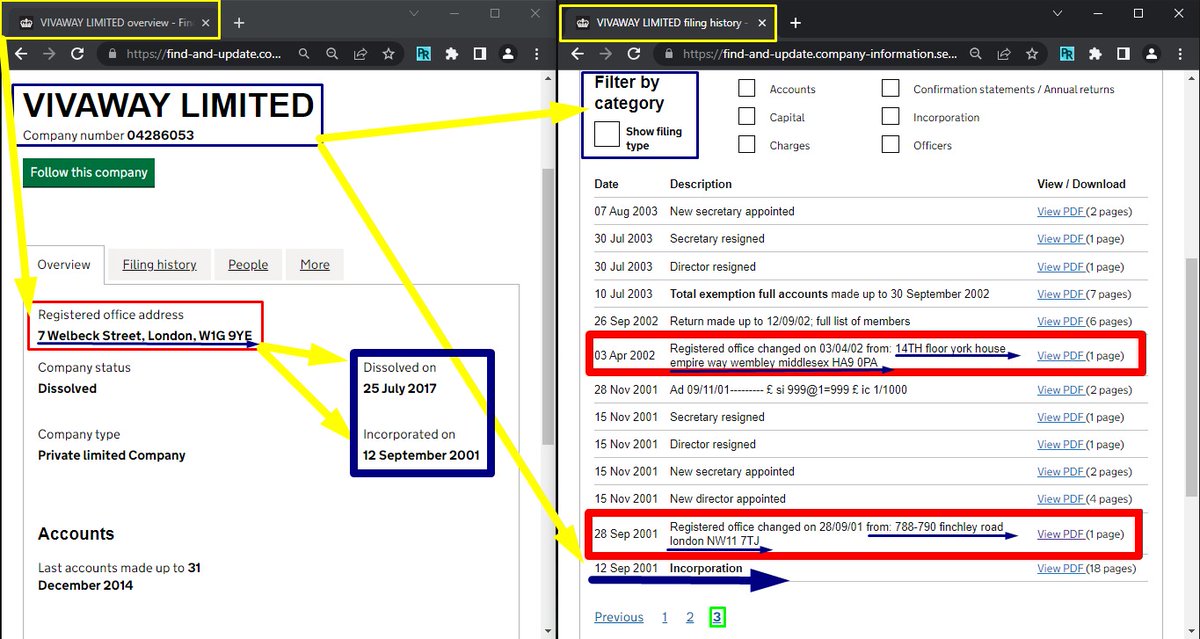
Task: Open the profile avatar in the left window
Action: point(508,54)
